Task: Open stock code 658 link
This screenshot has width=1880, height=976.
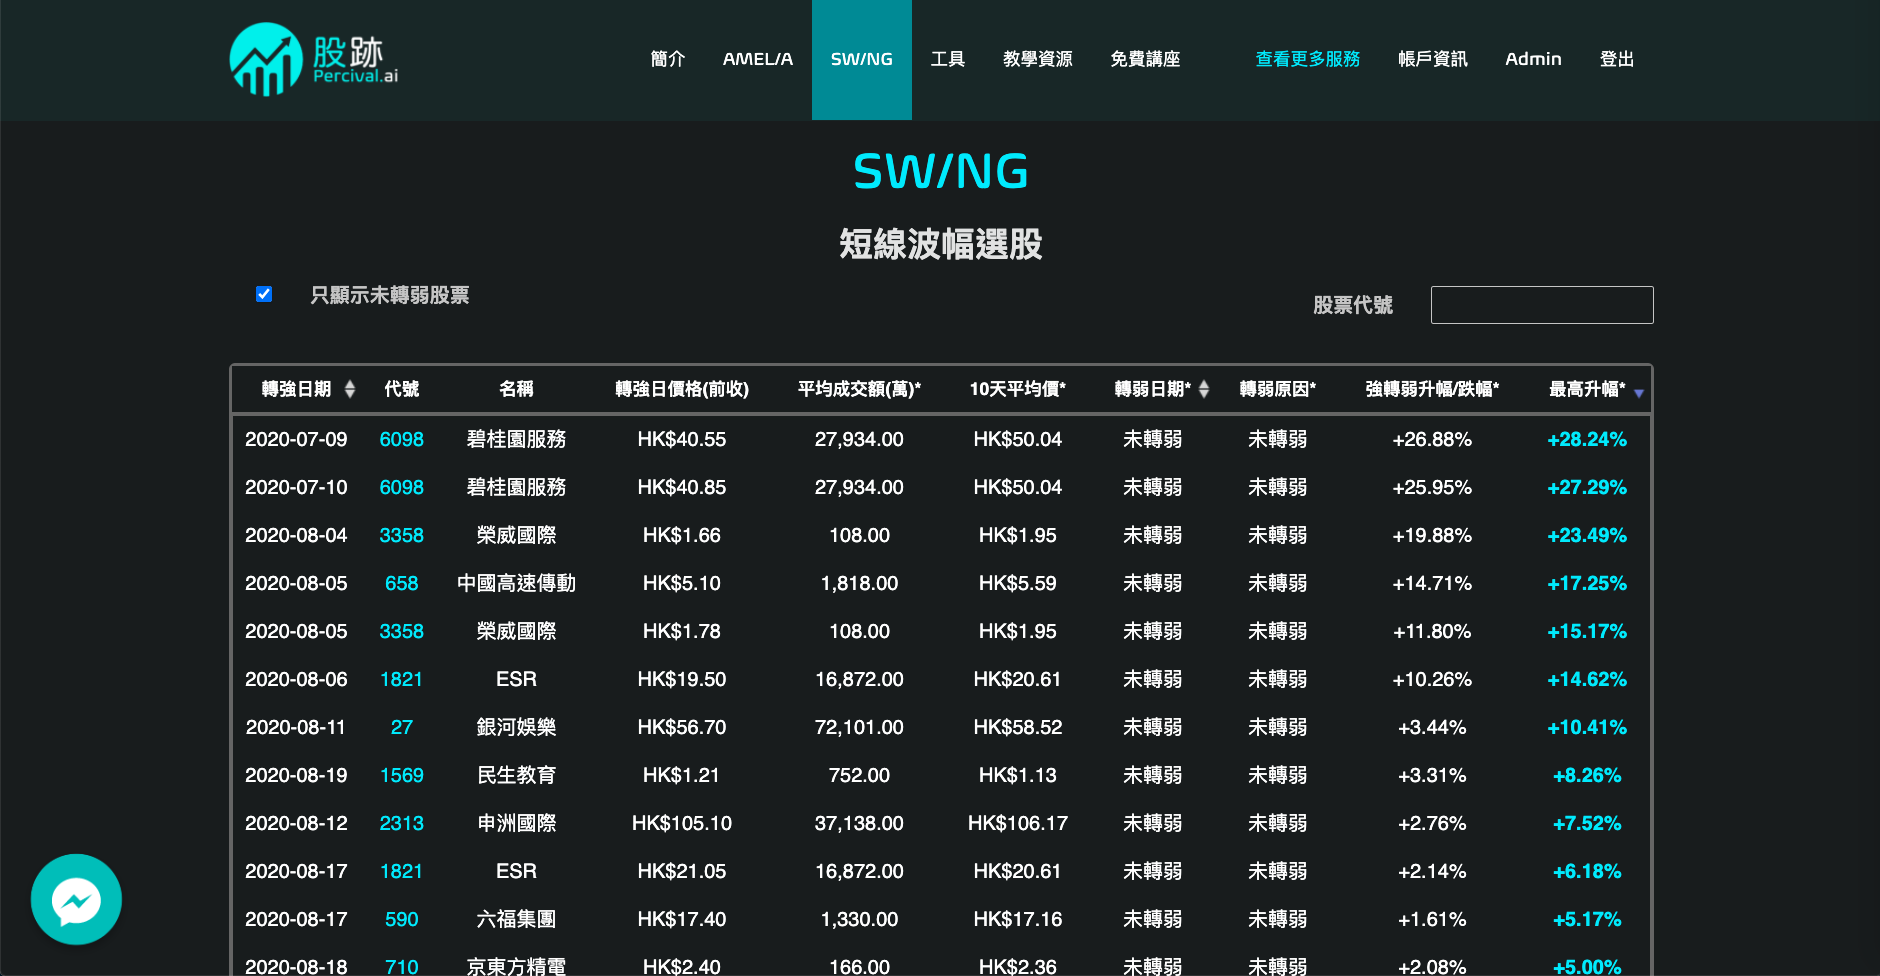Action: pyautogui.click(x=402, y=583)
